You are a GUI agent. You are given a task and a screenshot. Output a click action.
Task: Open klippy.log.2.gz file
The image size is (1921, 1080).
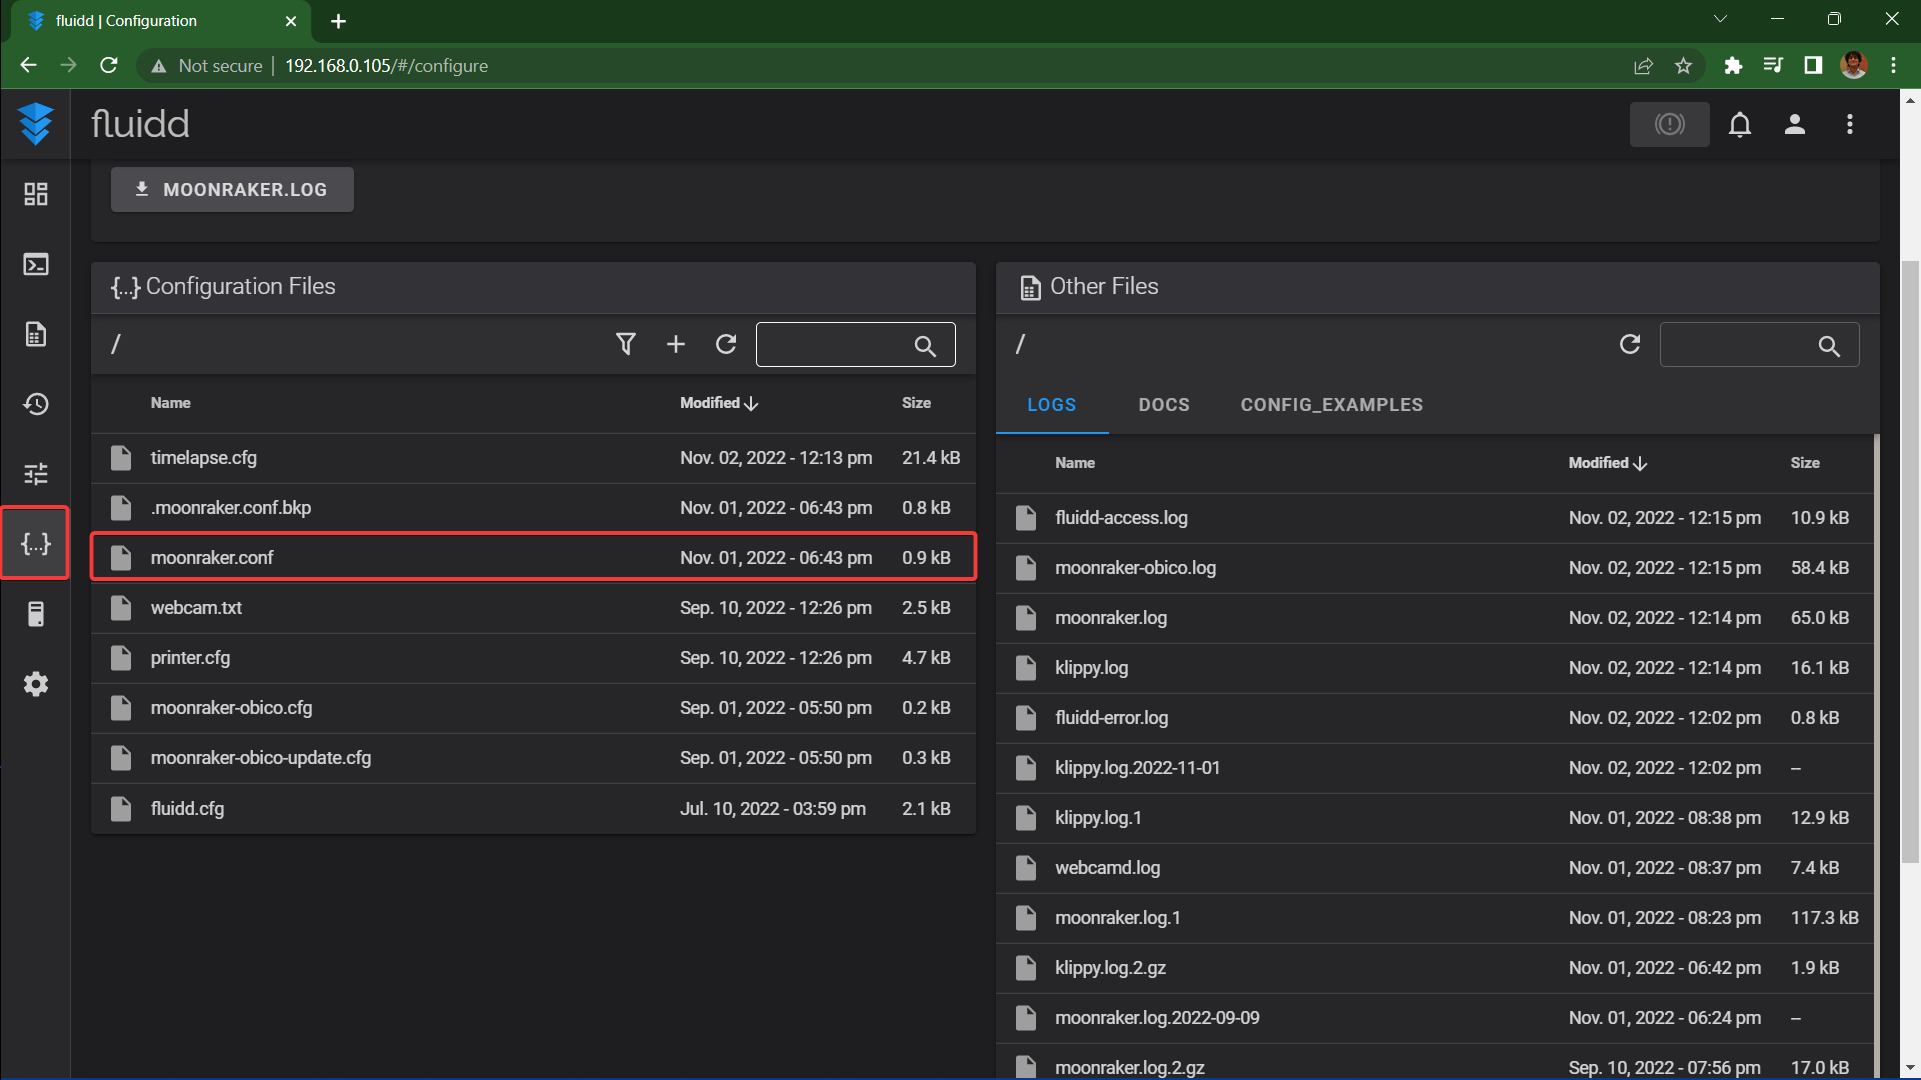click(x=1435, y=968)
